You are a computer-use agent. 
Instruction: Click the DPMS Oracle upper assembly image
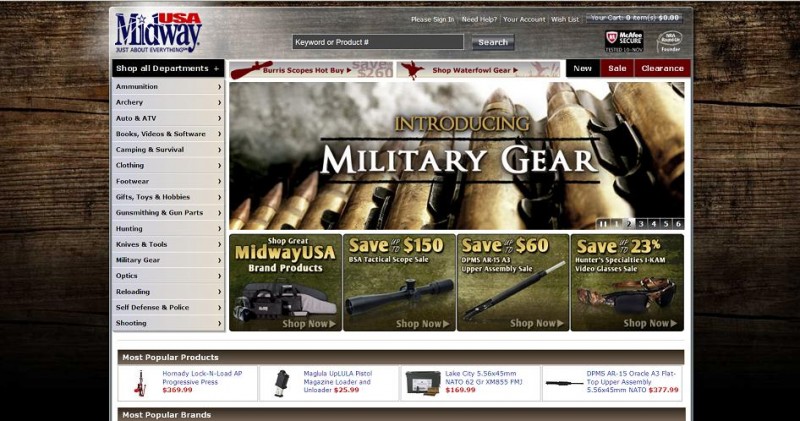tap(564, 383)
